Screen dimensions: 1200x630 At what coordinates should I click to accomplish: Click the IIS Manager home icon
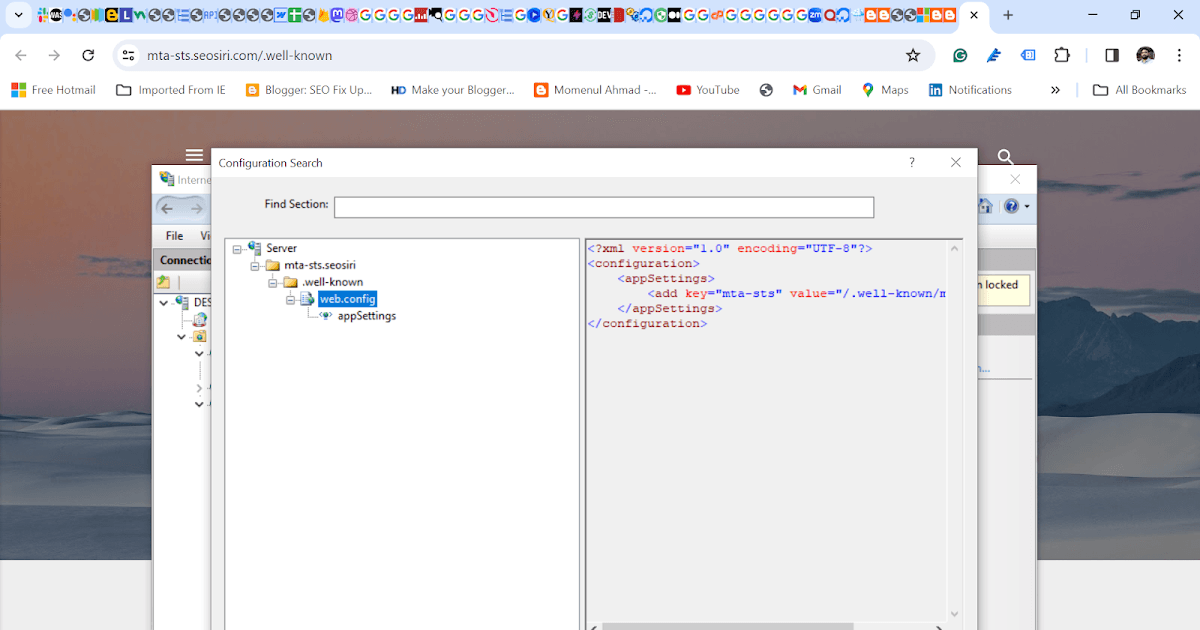(986, 206)
